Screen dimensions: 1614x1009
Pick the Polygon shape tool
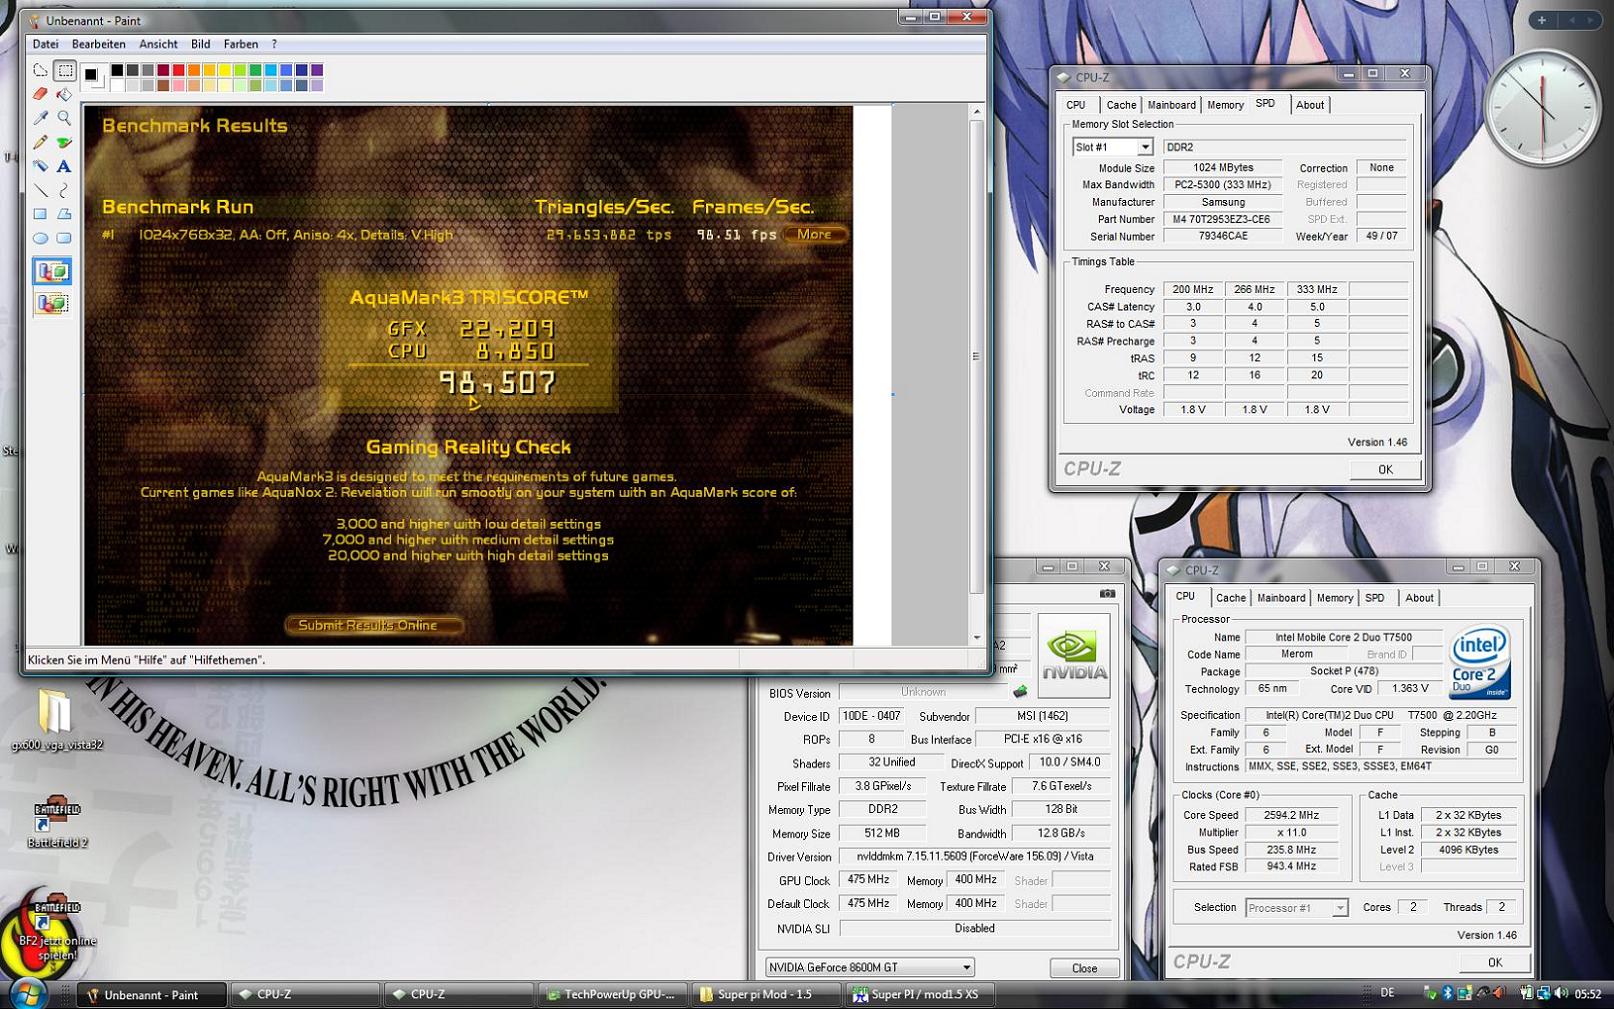coord(65,214)
